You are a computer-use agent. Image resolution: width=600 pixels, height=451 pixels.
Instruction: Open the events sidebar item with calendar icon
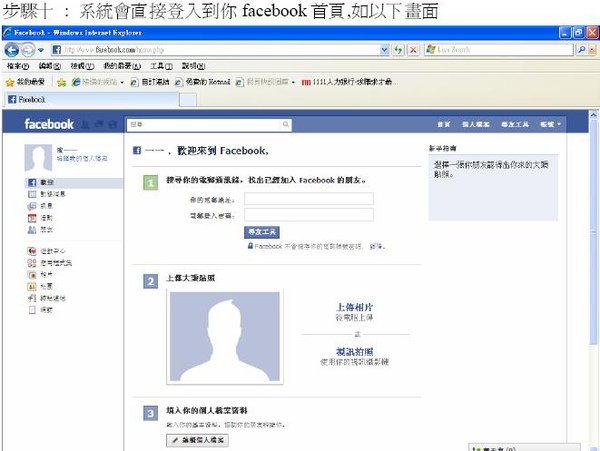point(40,218)
